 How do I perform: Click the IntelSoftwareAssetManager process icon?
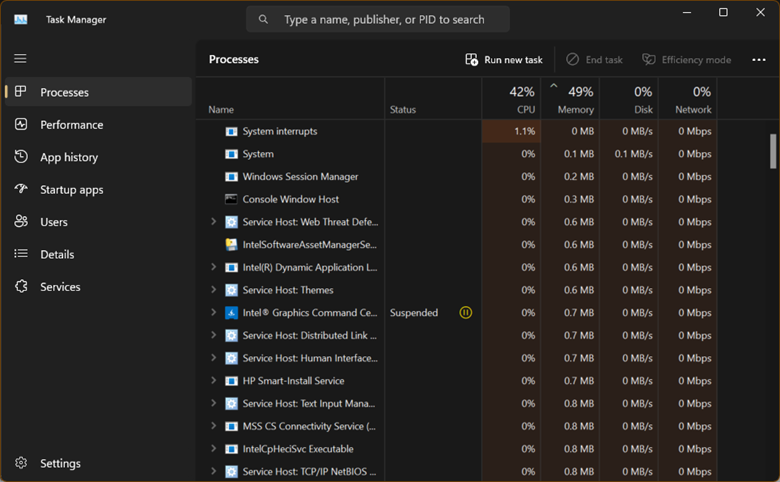pos(231,244)
